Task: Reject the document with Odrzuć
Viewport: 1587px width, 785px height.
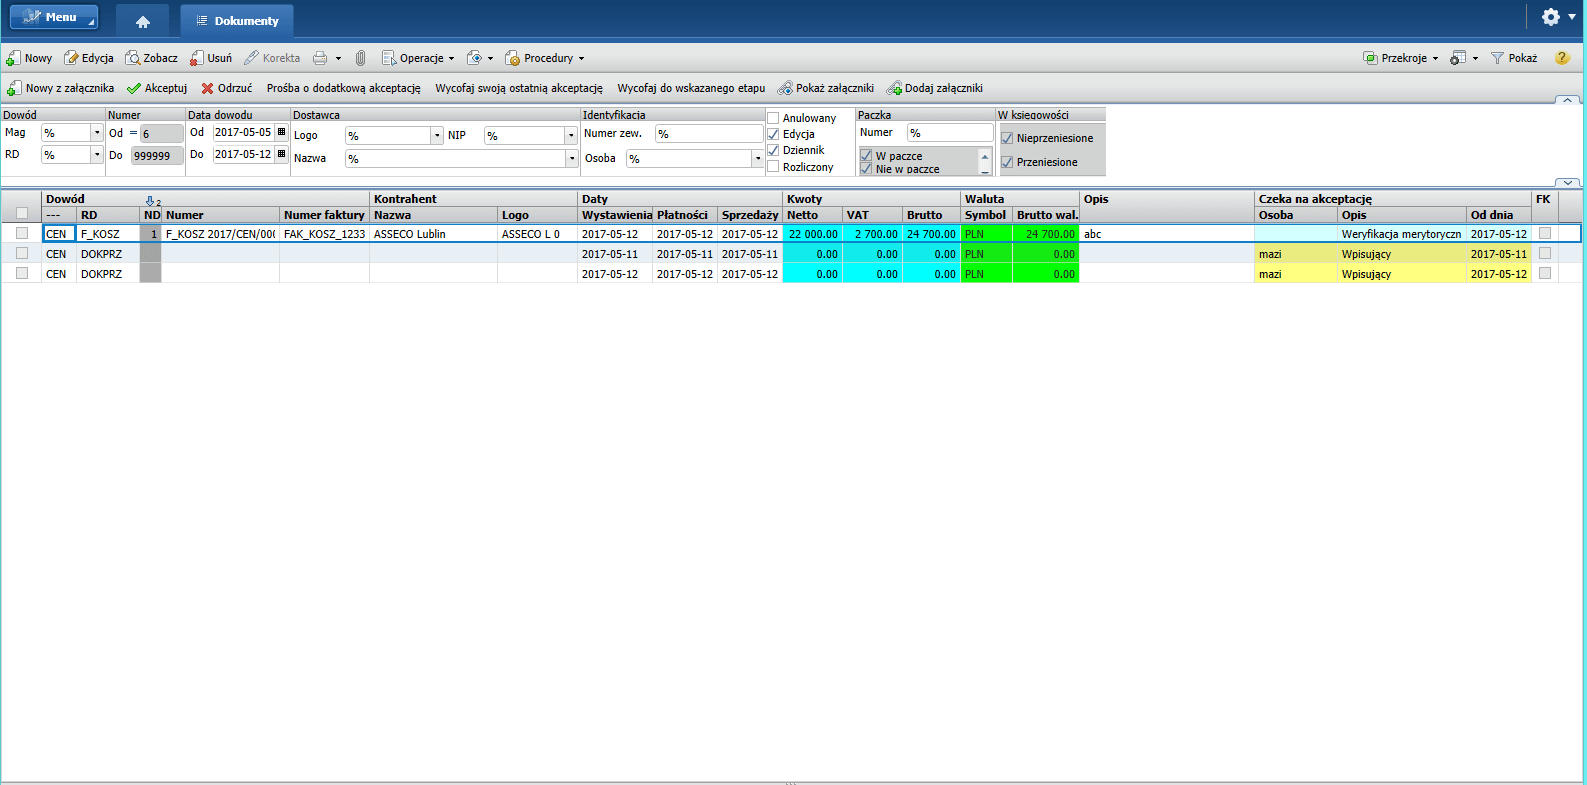Action: point(226,88)
